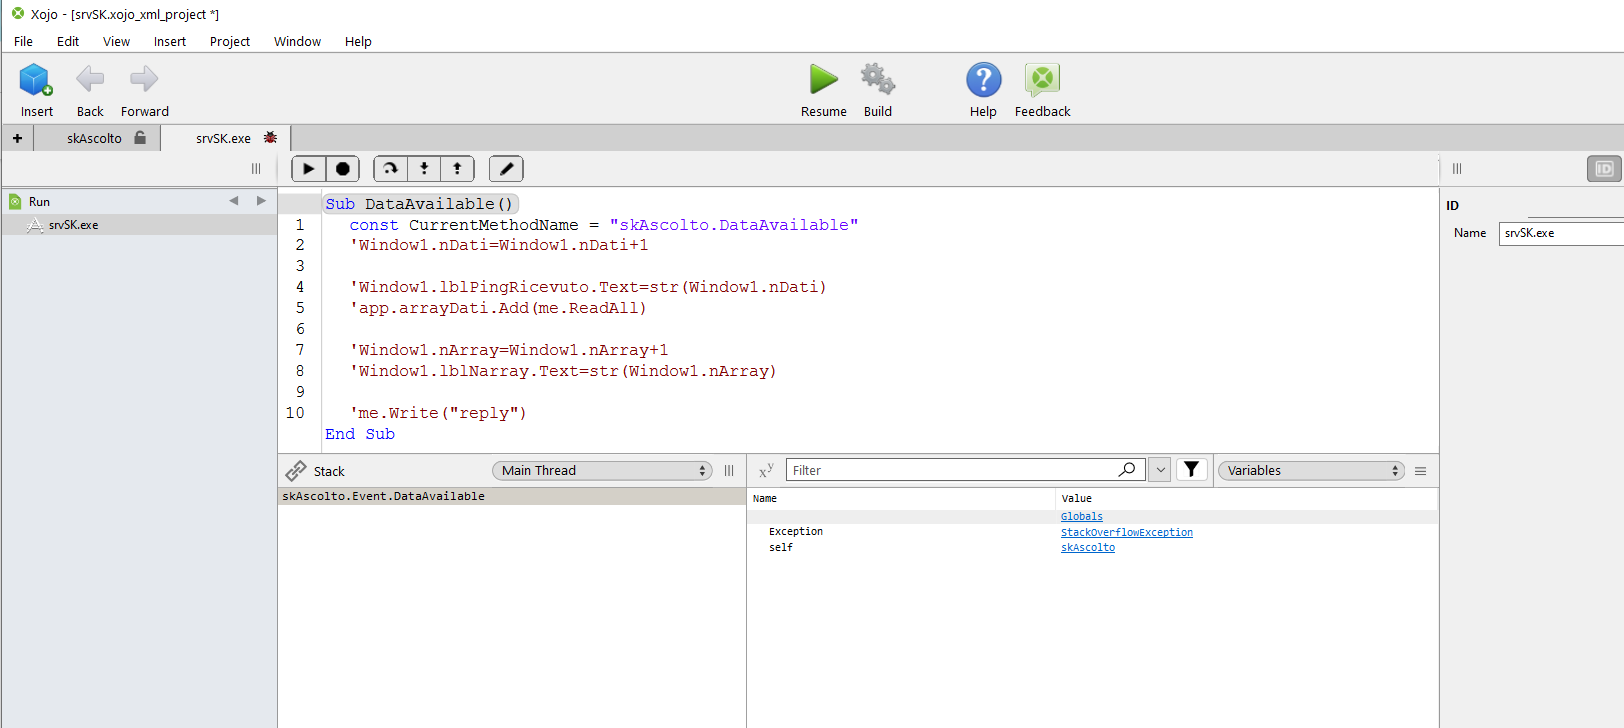The image size is (1624, 728).
Task: Expand the filter history dropdown arrow
Action: (1160, 470)
